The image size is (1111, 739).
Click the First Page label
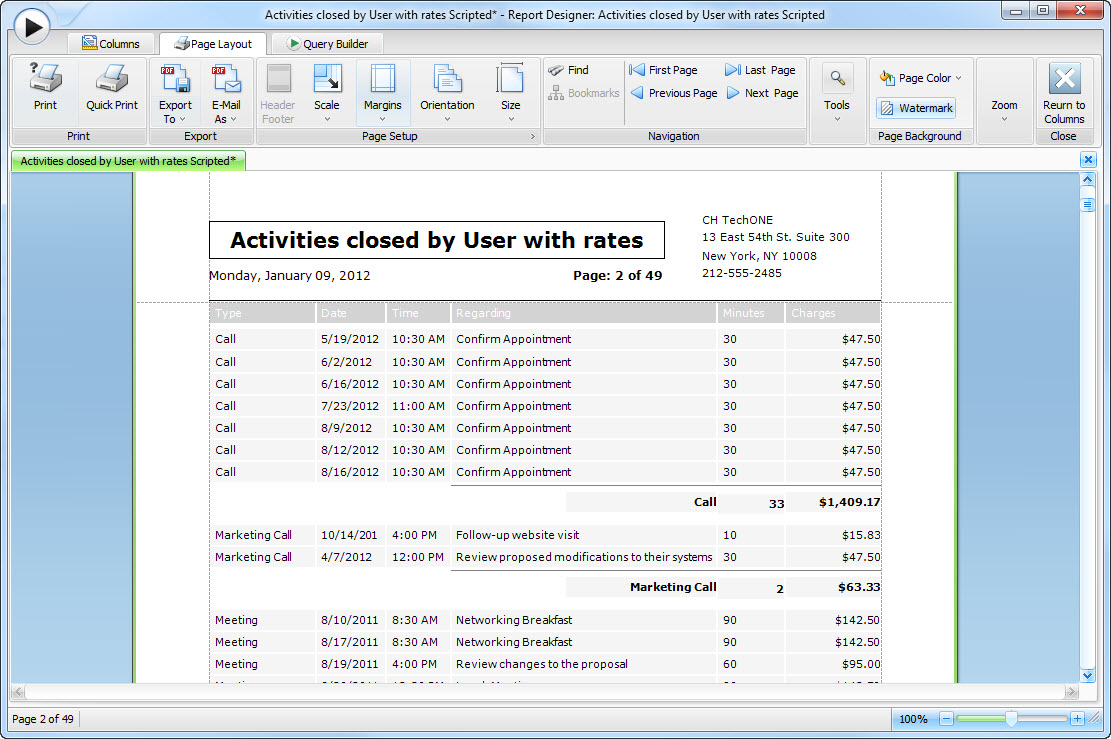673,70
